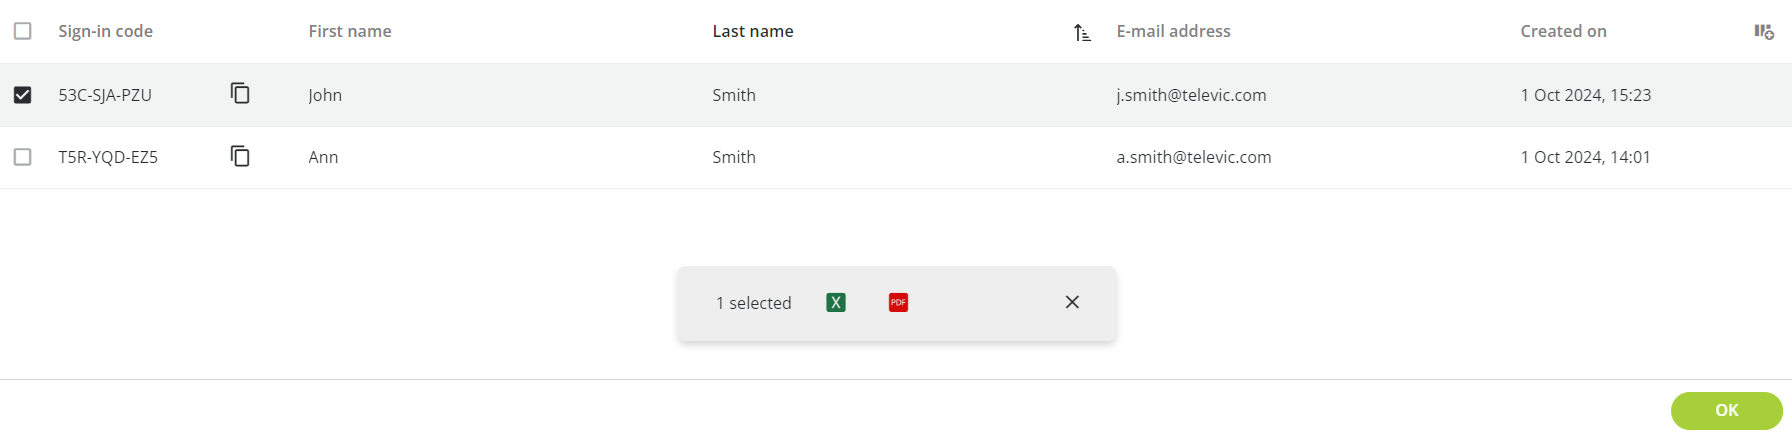This screenshot has height=433, width=1792.
Task: Sort by Created on column
Action: pyautogui.click(x=1563, y=31)
